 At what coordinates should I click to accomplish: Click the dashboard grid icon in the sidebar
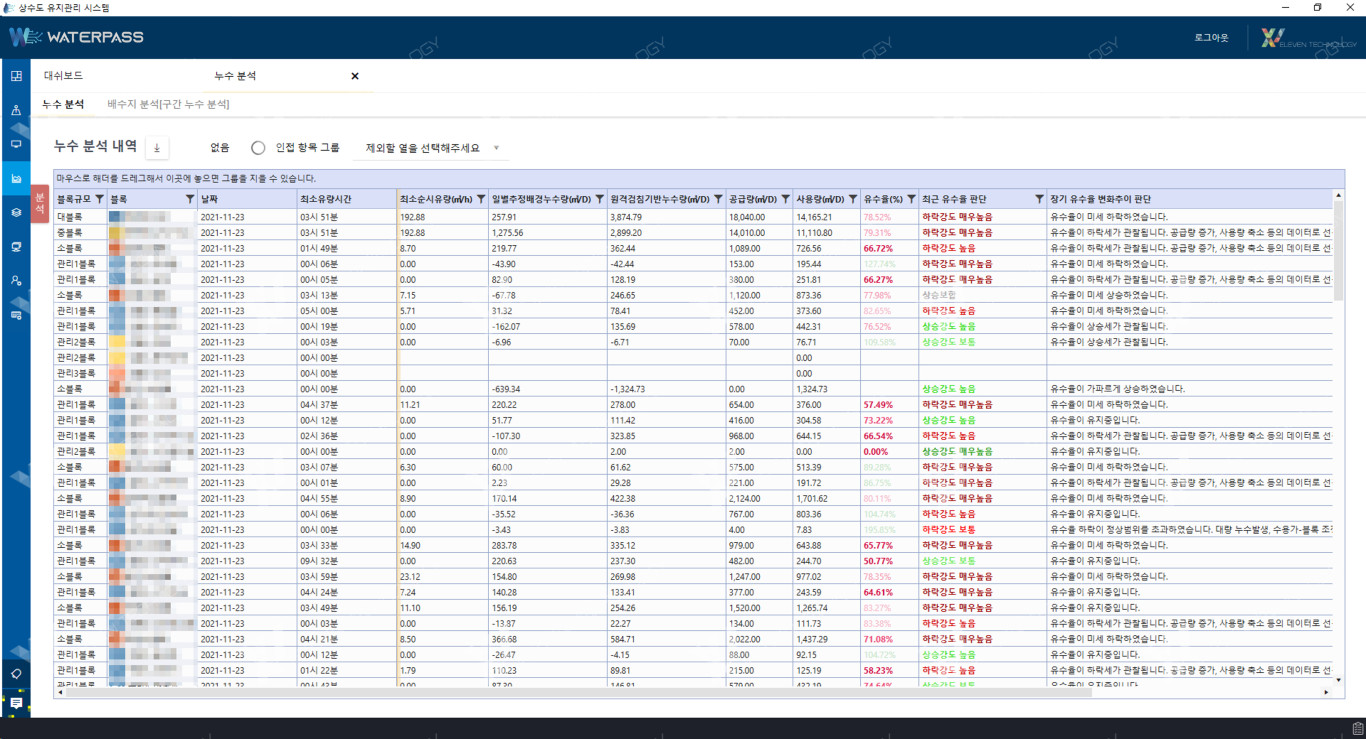pos(16,76)
